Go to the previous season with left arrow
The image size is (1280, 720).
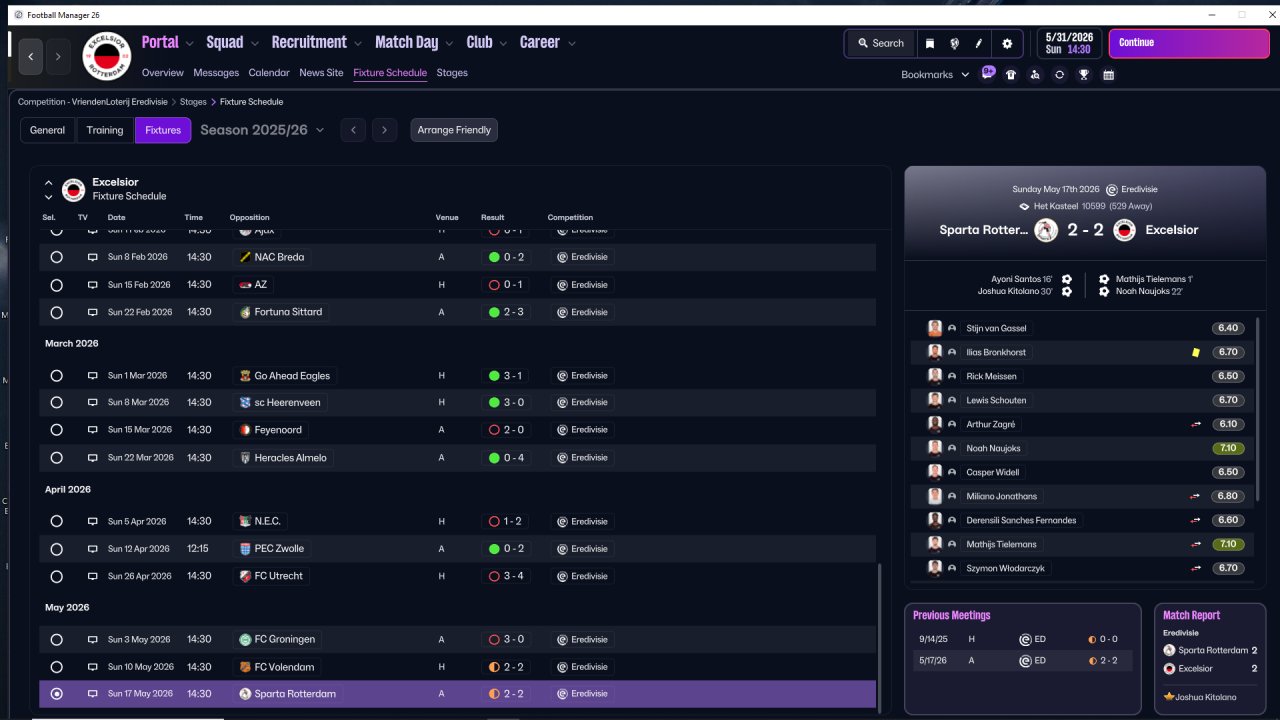tap(353, 130)
